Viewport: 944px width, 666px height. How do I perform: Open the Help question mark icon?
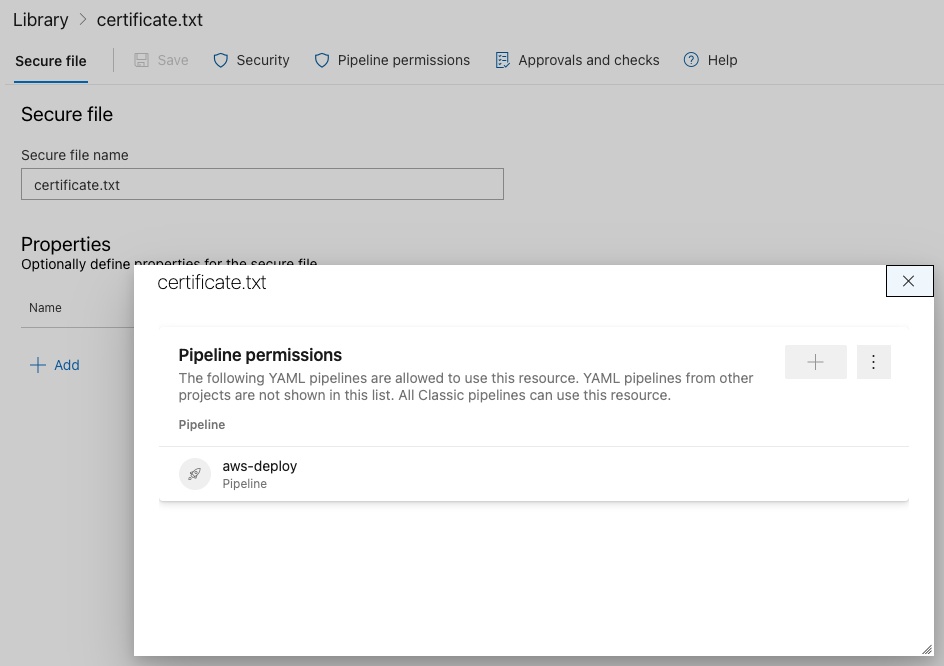pyautogui.click(x=689, y=60)
